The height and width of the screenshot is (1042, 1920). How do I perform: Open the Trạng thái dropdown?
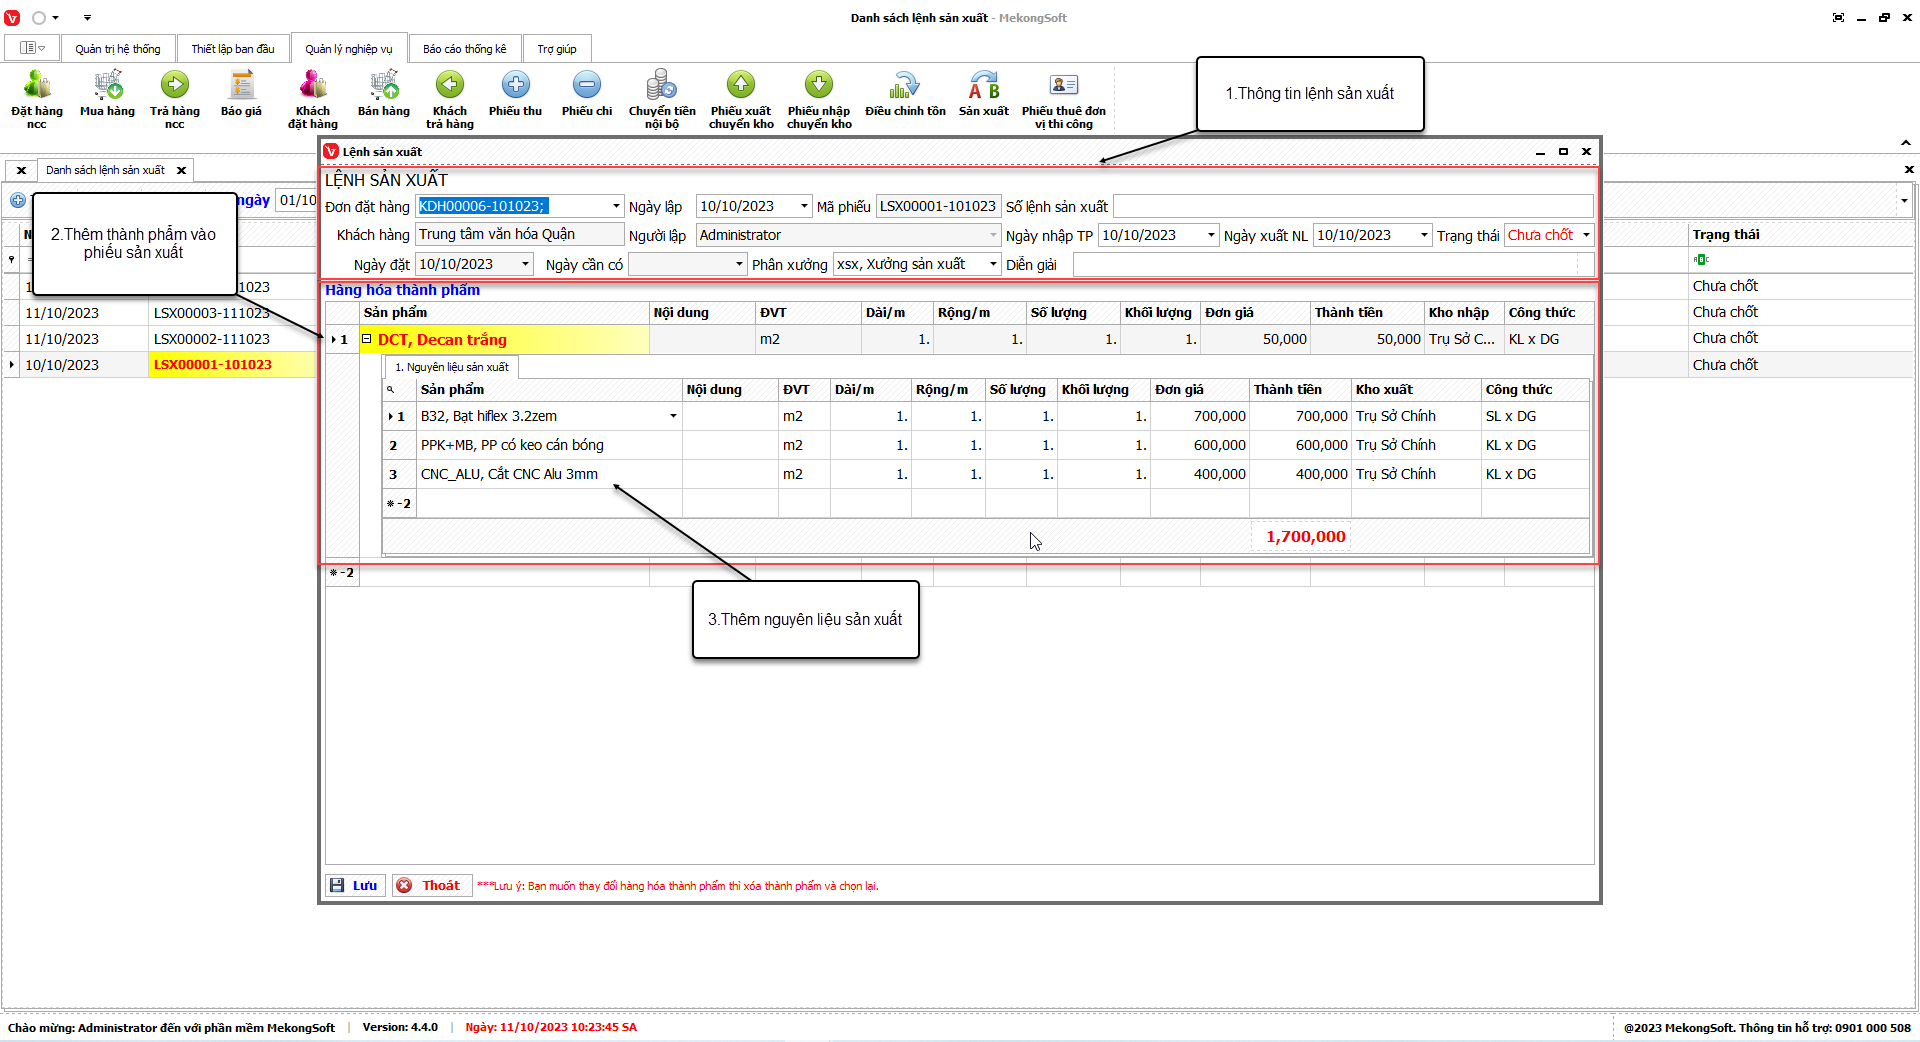(1586, 235)
